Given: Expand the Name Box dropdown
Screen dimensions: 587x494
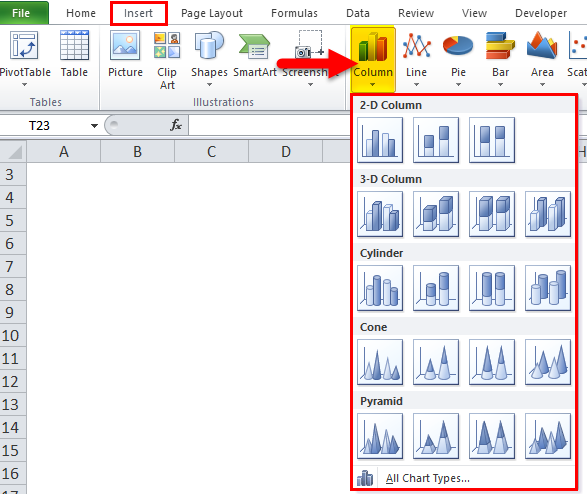Looking at the screenshot, I should tap(94, 126).
